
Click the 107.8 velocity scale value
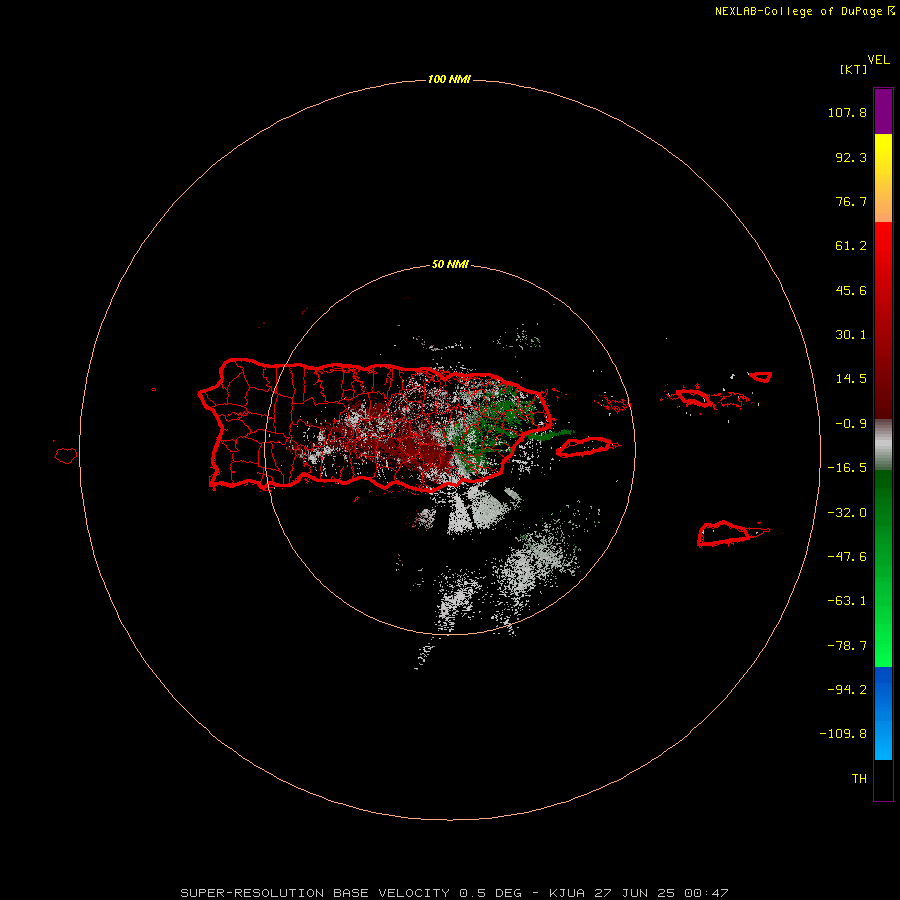point(847,112)
